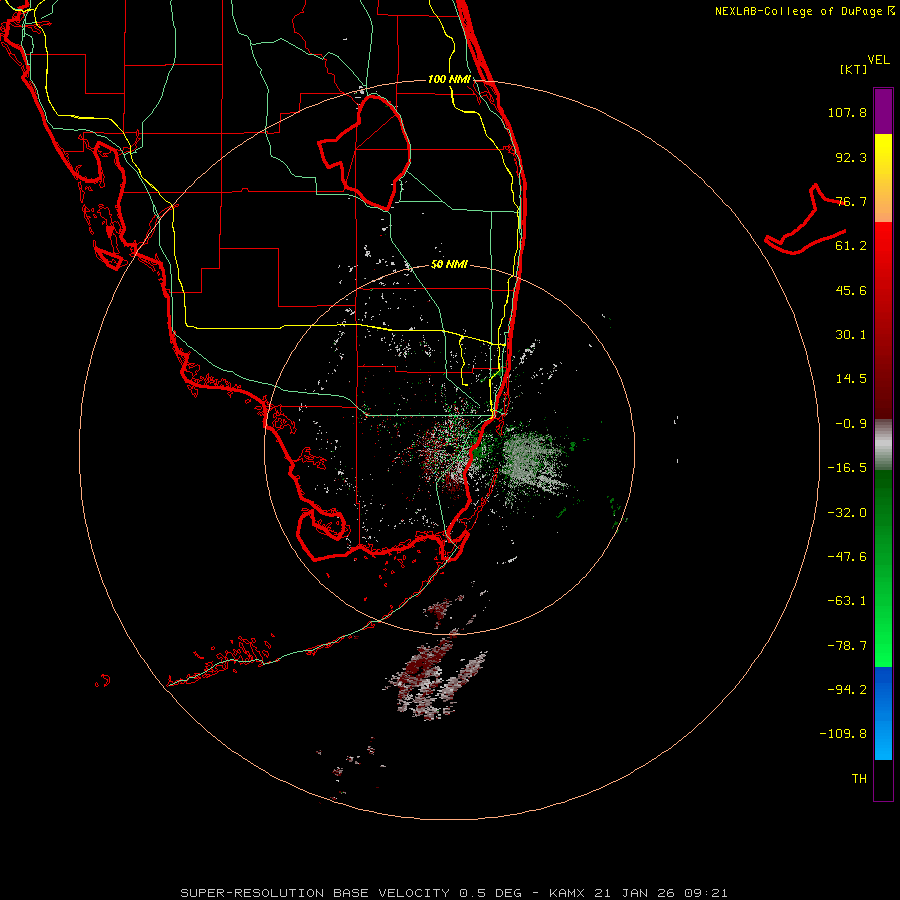Screen dimensions: 900x900
Task: Click the purple segment of the color bar
Action: 883,111
